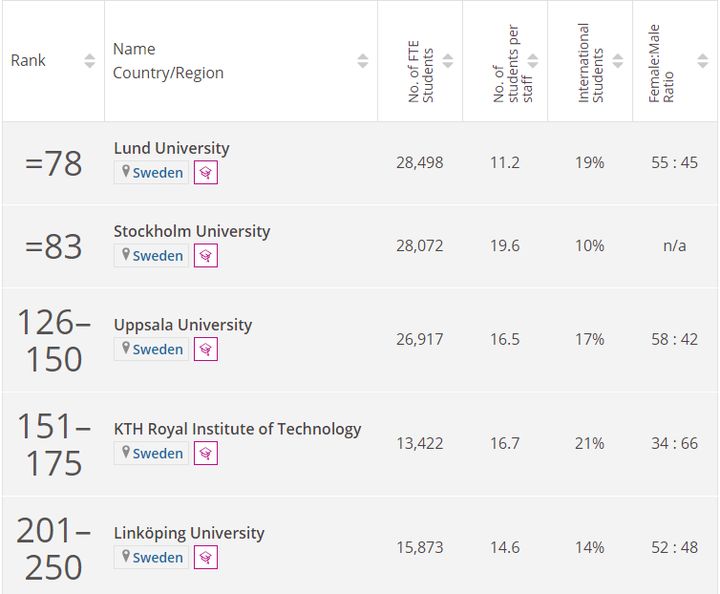Sort by Female:Male Ratio column

[702, 61]
